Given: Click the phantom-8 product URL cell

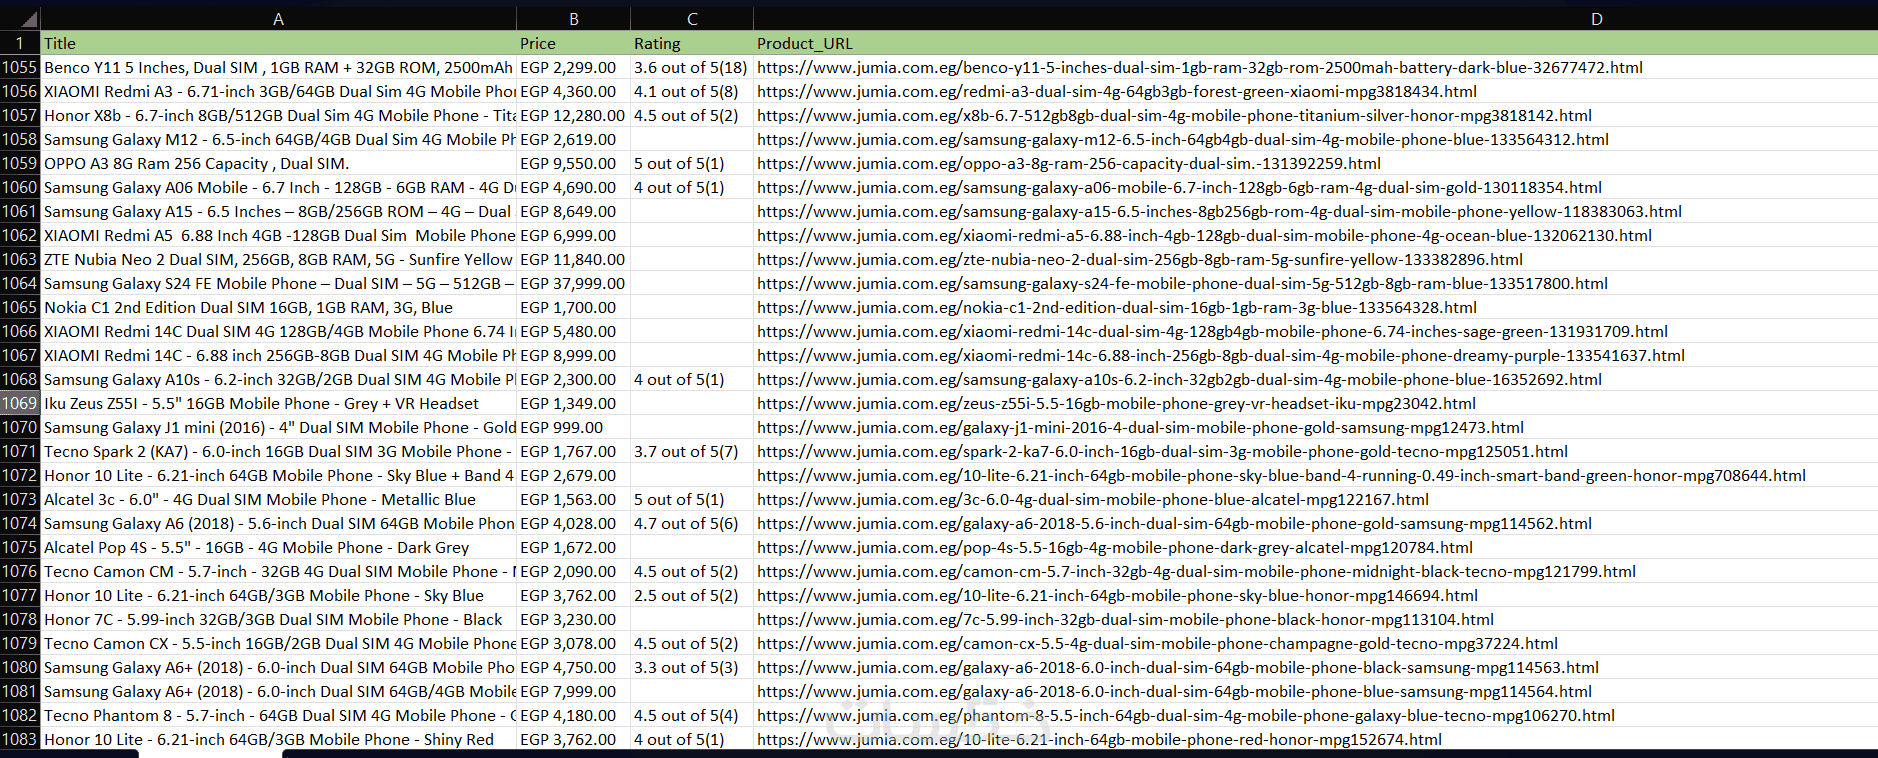Looking at the screenshot, I should click(1316, 715).
